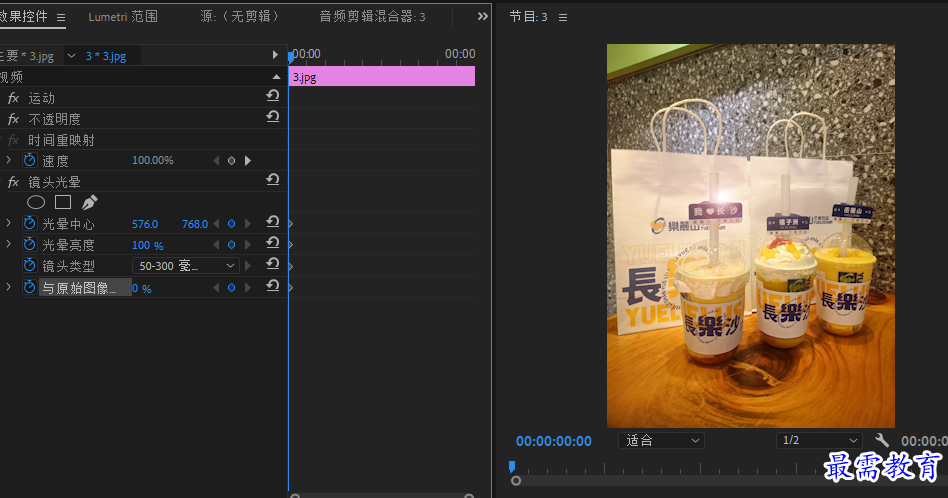Open the 1/2 playback resolution dropdown
The height and width of the screenshot is (498, 948).
click(819, 441)
